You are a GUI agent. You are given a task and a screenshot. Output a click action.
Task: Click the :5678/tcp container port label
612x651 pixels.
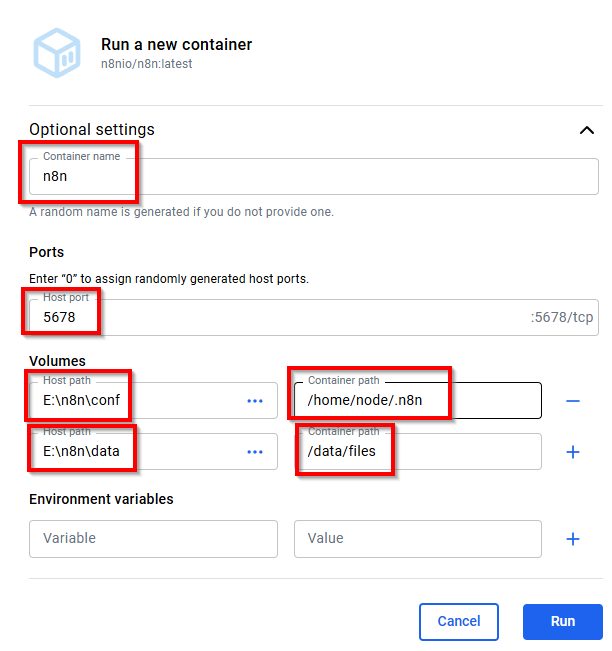[563, 318]
